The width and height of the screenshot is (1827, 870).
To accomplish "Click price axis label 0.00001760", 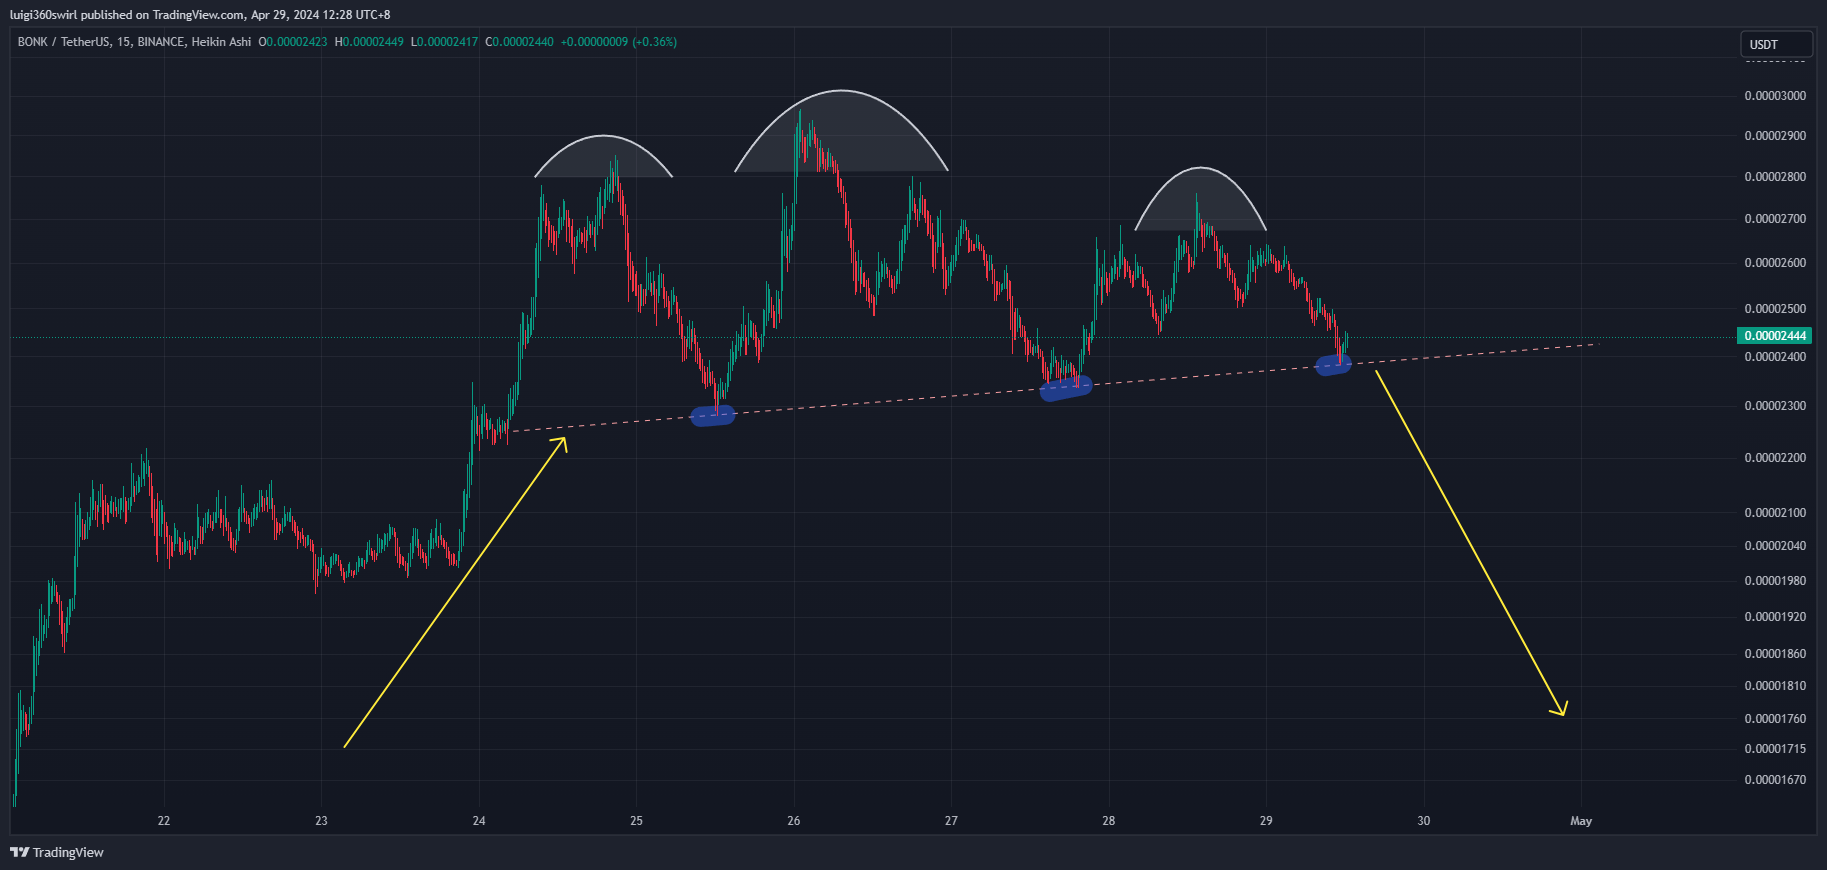I will pos(1775,719).
